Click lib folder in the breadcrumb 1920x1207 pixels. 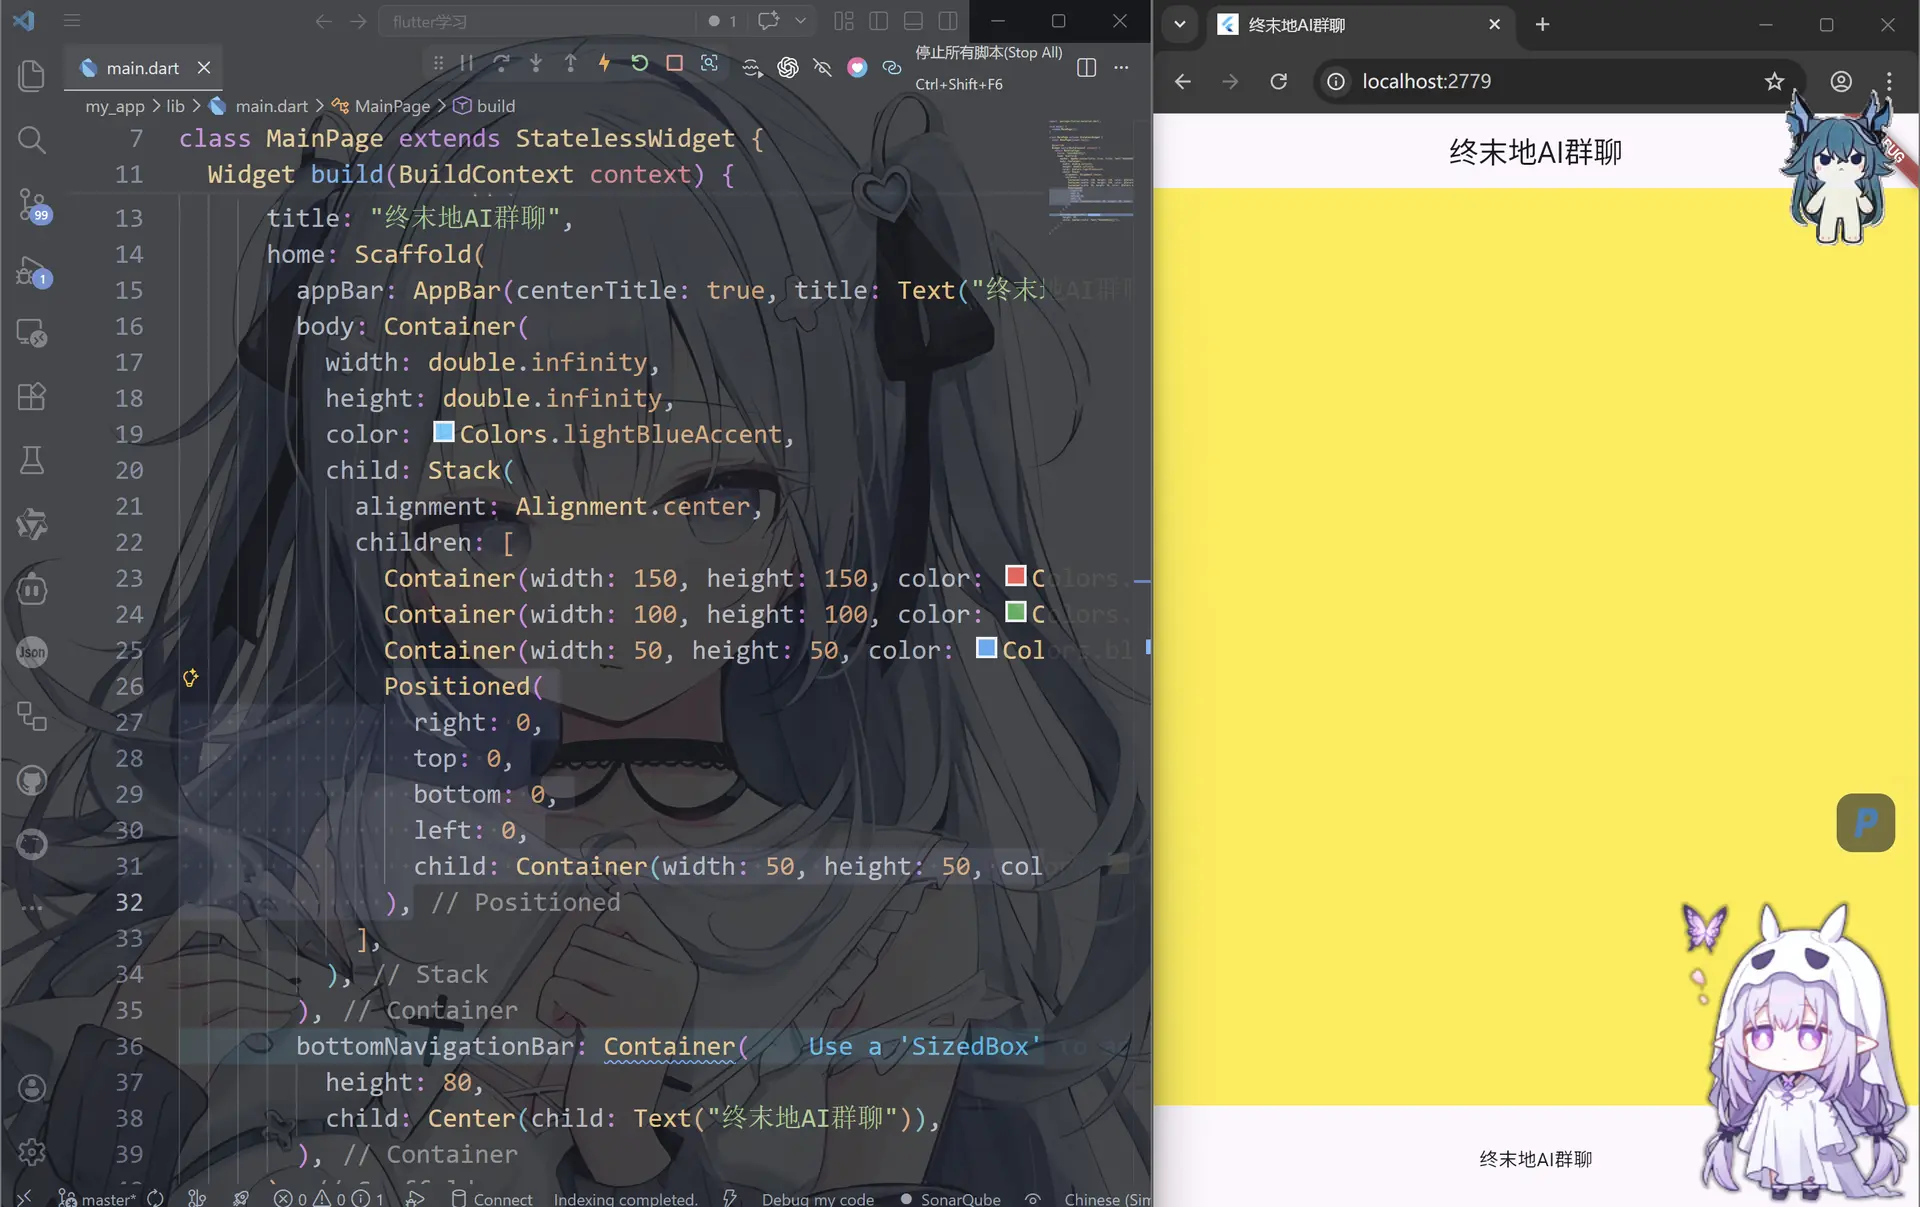[x=175, y=106]
